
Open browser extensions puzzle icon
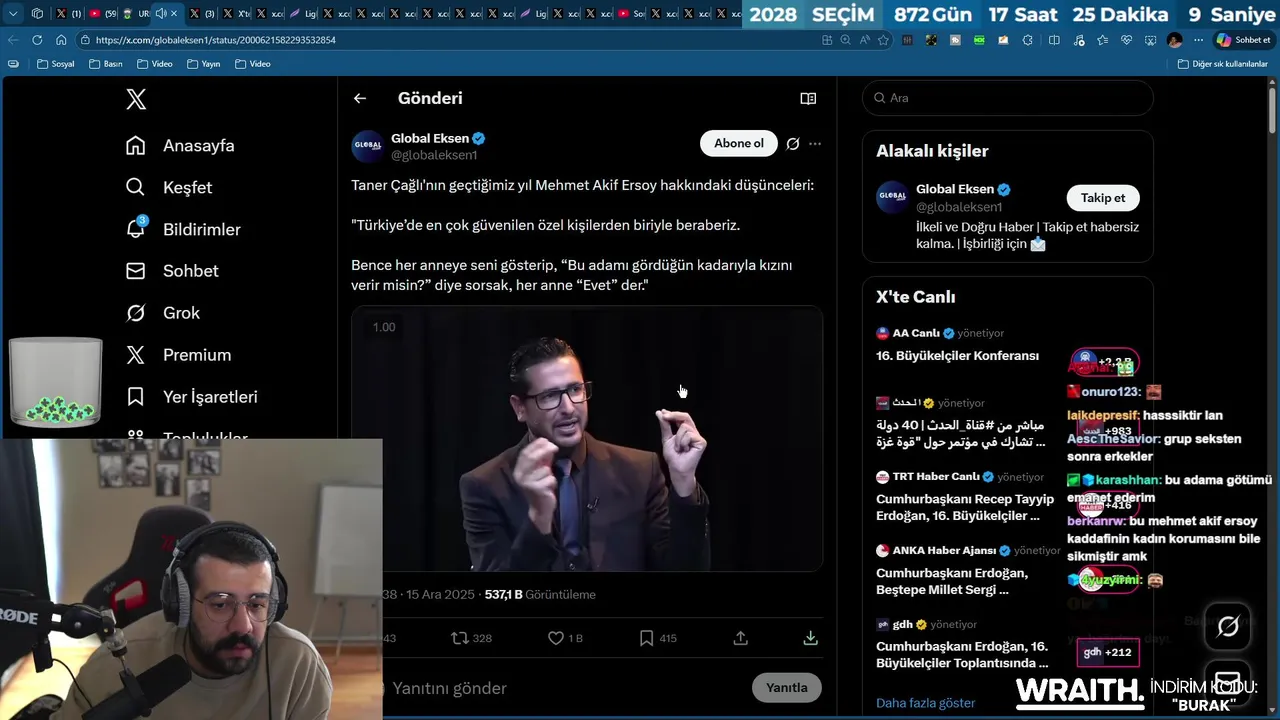(1028, 40)
